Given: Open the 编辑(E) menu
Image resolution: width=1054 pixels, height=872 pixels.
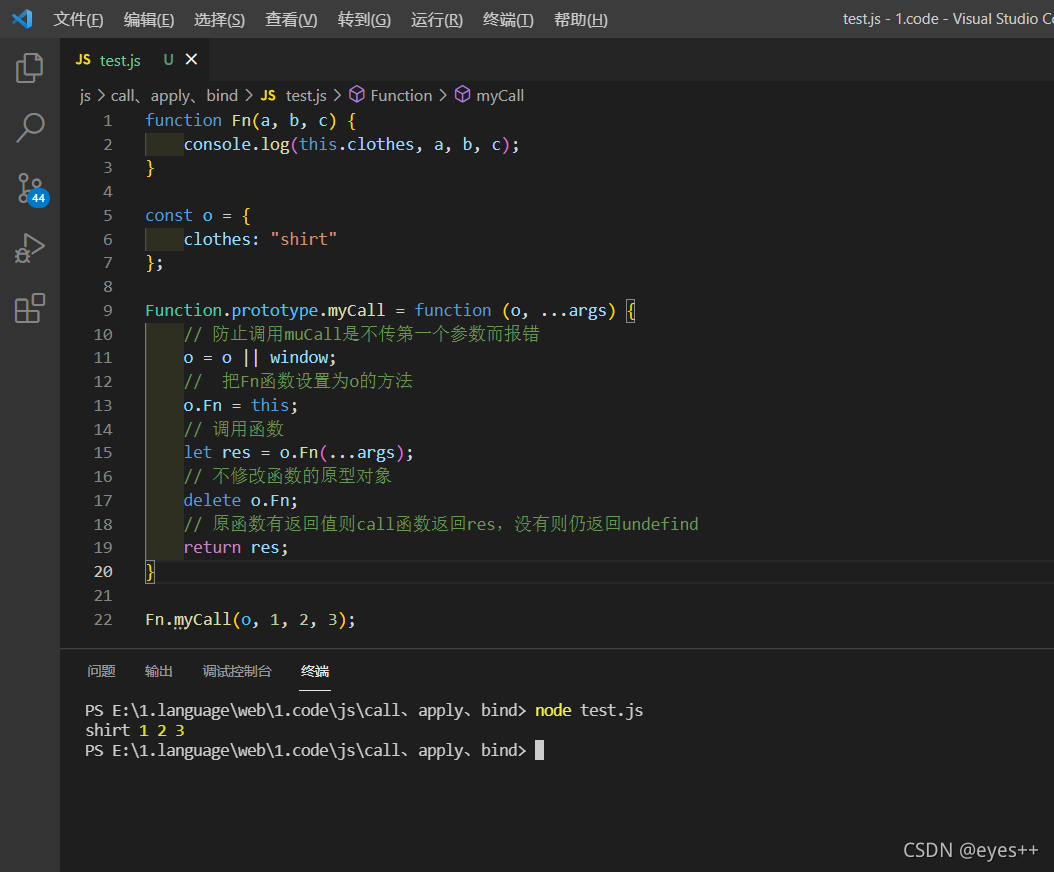Looking at the screenshot, I should coord(149,19).
